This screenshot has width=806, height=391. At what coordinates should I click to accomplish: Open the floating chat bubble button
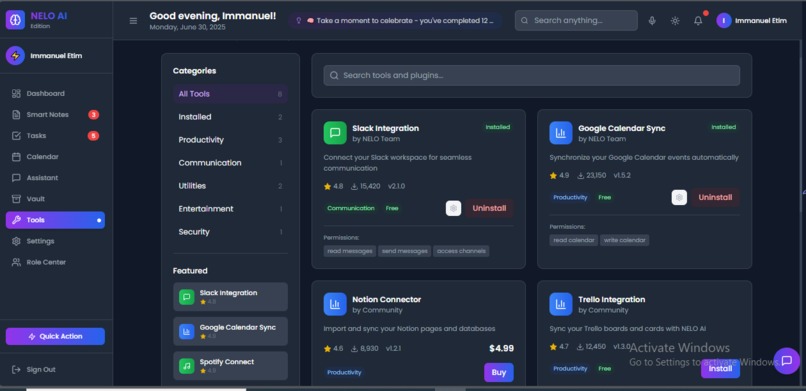click(786, 361)
